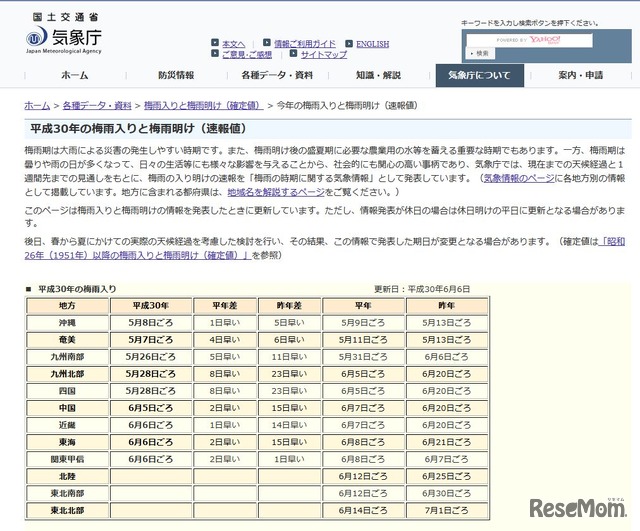Click the square icon before サイトマップ

tap(293, 53)
